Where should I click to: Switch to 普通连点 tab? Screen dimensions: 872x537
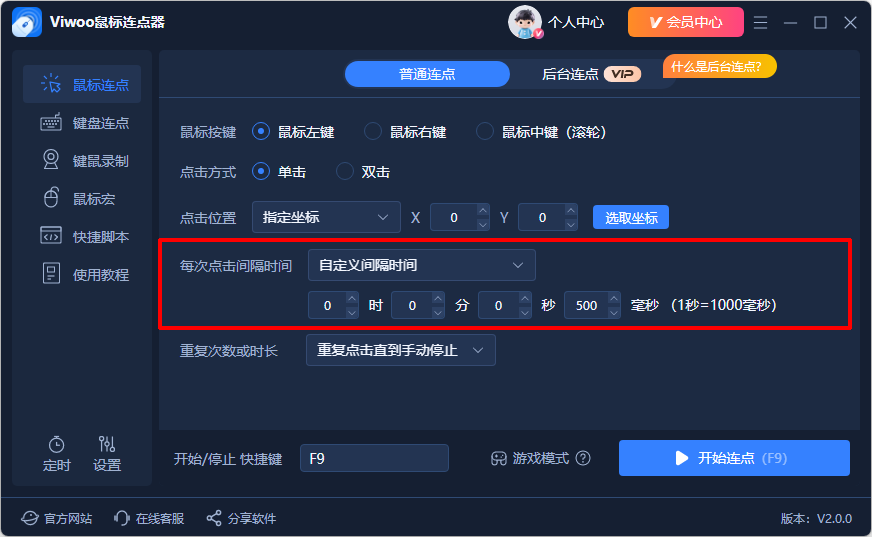coord(427,74)
